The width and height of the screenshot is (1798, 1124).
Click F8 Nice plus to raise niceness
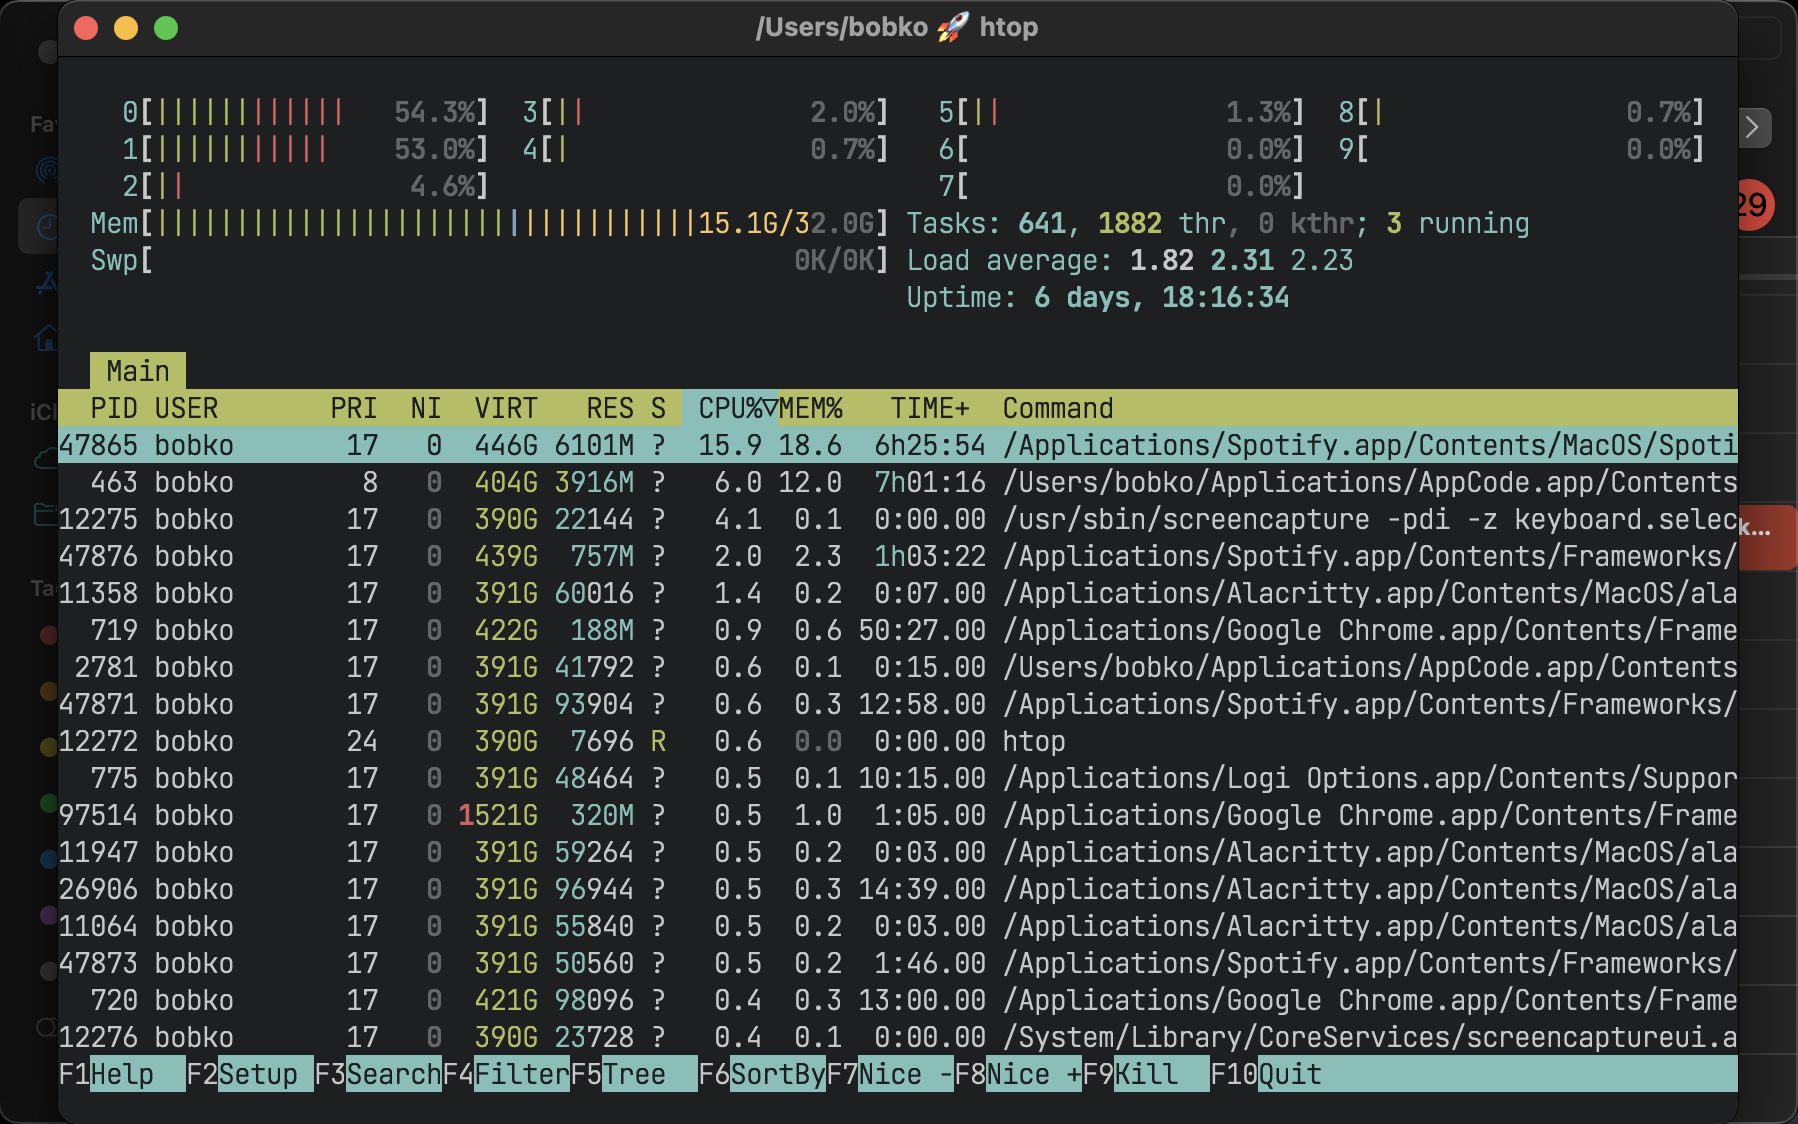tap(1018, 1074)
